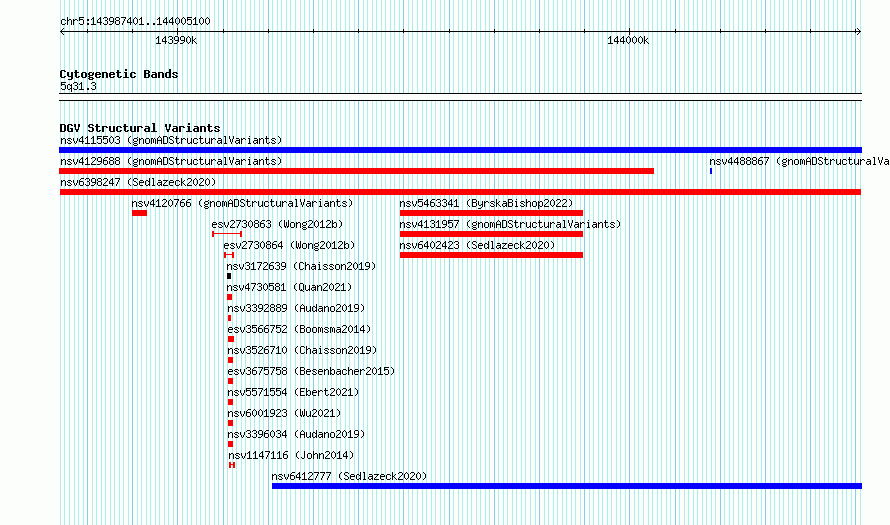Screen dimensions: 890x525
Task: Click the ruler's left arrow end
Action: [x=62, y=32]
